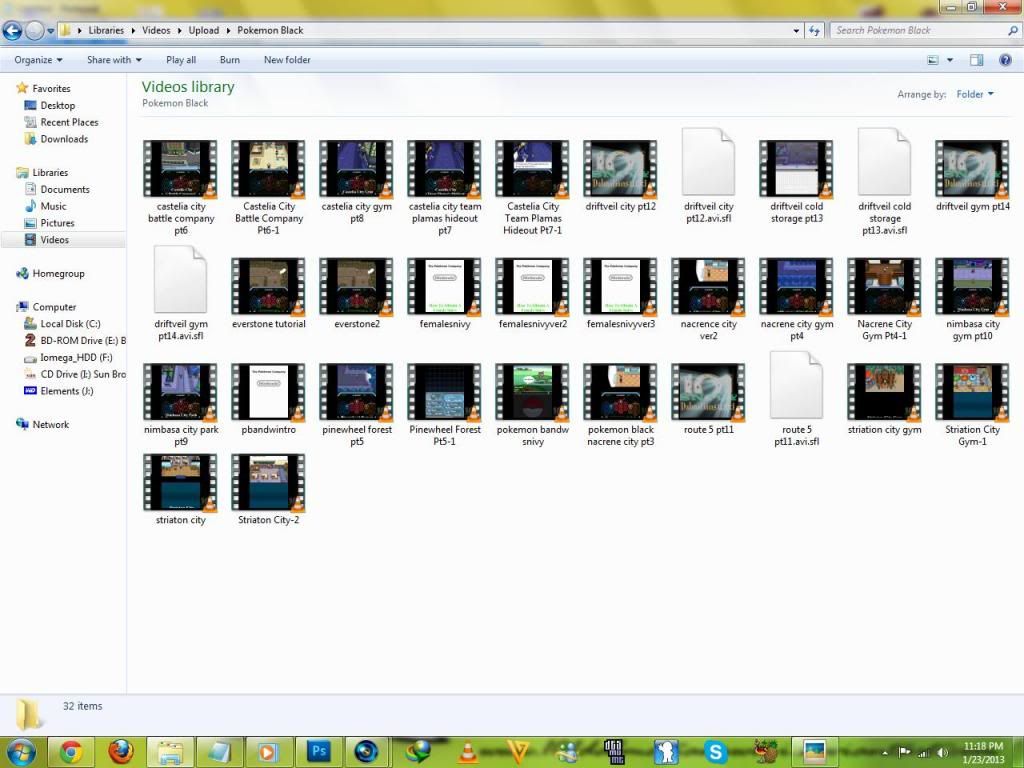Select the nimbasa city gym pt10 video

tap(972, 299)
